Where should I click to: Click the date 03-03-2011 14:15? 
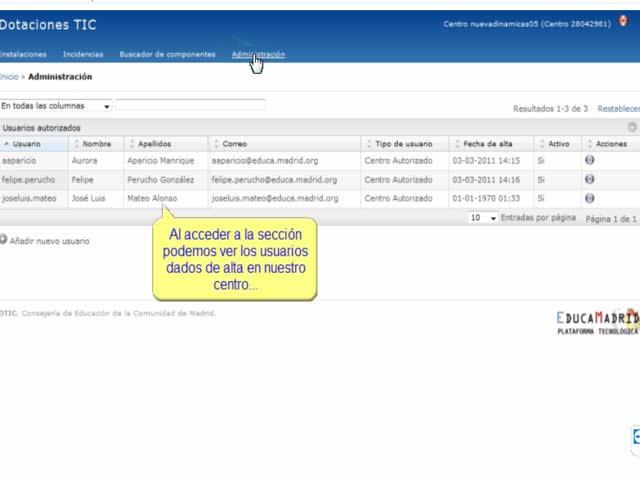pyautogui.click(x=486, y=160)
